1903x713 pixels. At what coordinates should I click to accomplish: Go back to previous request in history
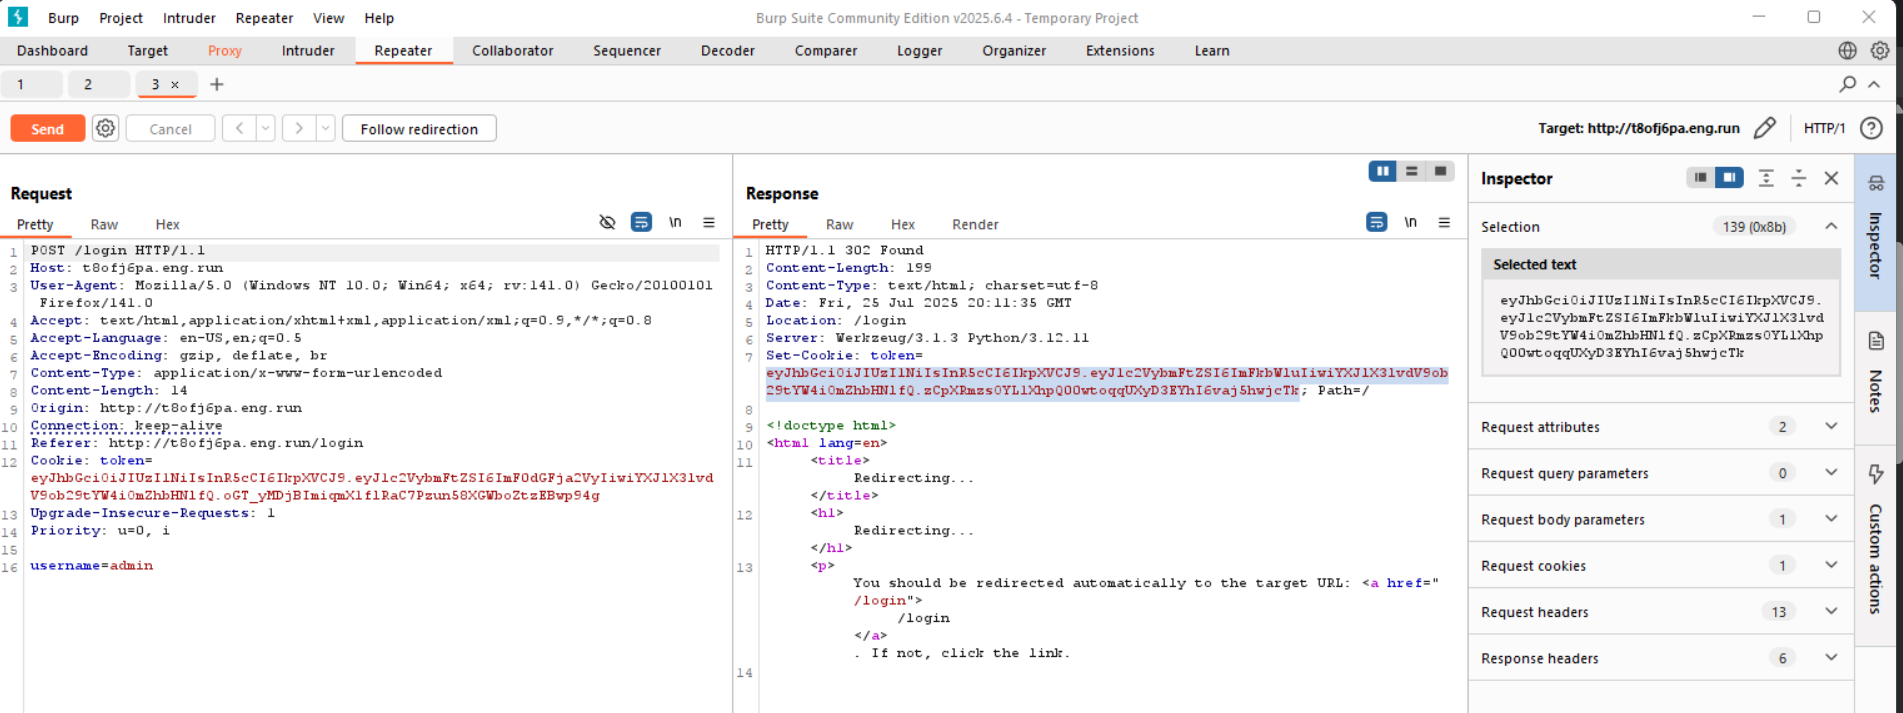[239, 128]
